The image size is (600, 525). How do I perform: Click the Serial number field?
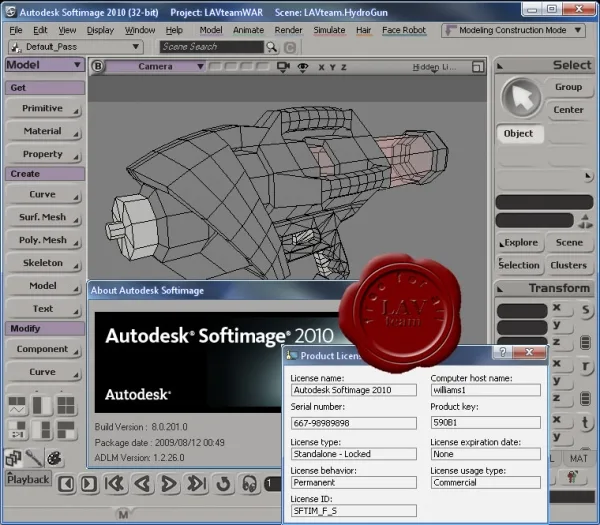point(354,423)
